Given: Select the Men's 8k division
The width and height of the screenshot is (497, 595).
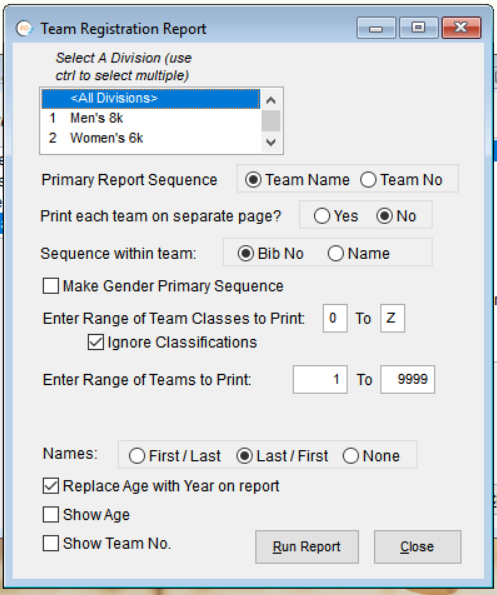Looking at the screenshot, I should [x=151, y=118].
